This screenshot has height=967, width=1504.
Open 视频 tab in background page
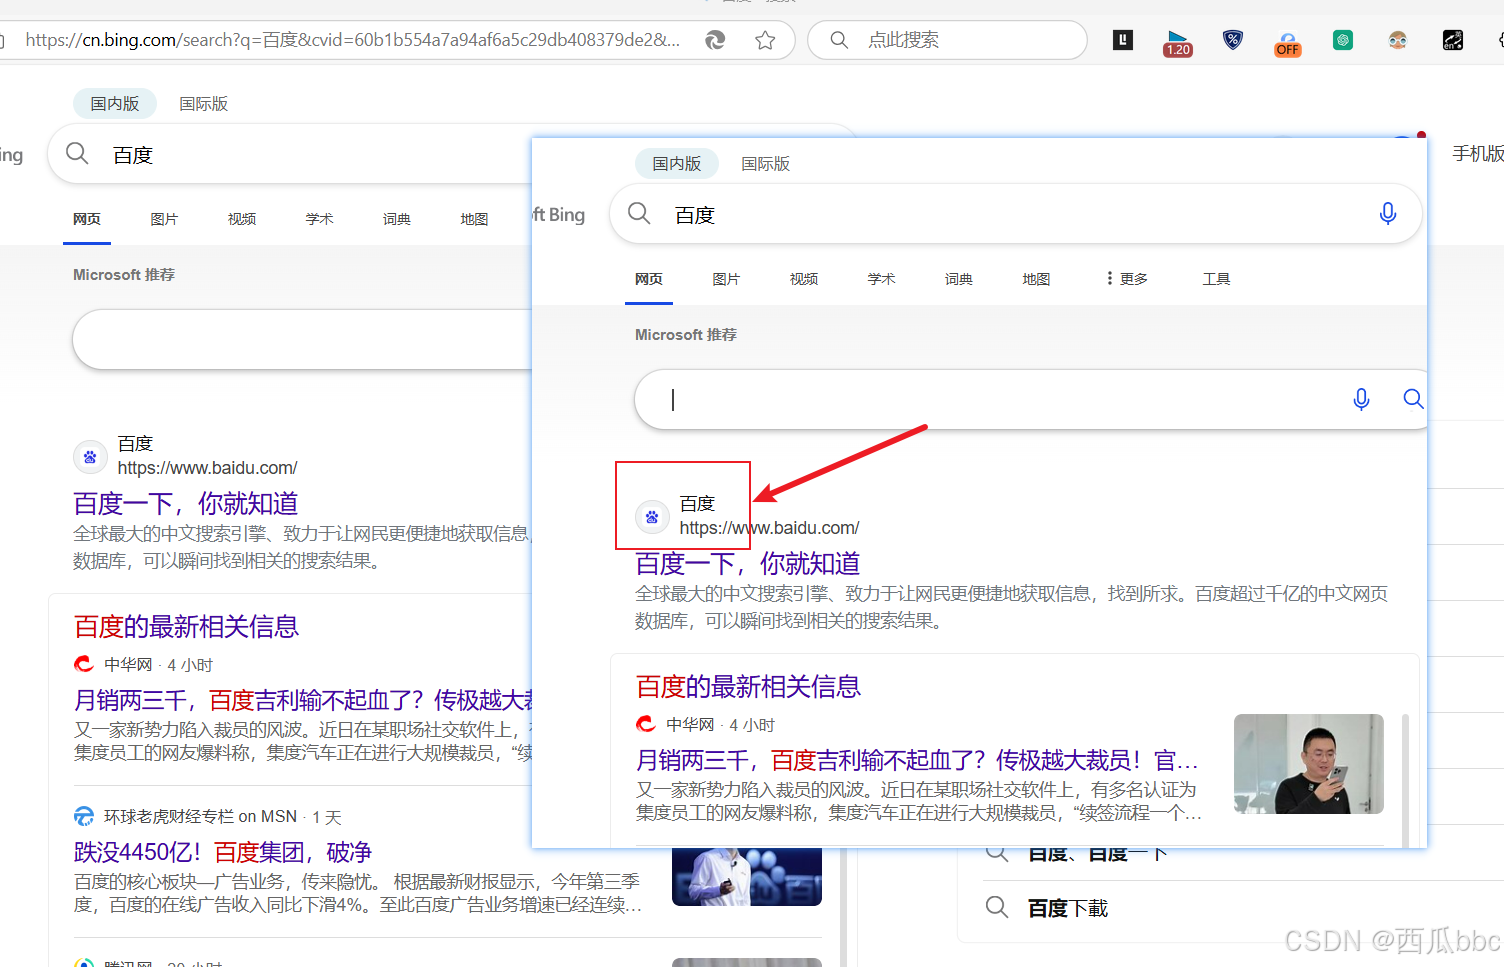pyautogui.click(x=242, y=219)
